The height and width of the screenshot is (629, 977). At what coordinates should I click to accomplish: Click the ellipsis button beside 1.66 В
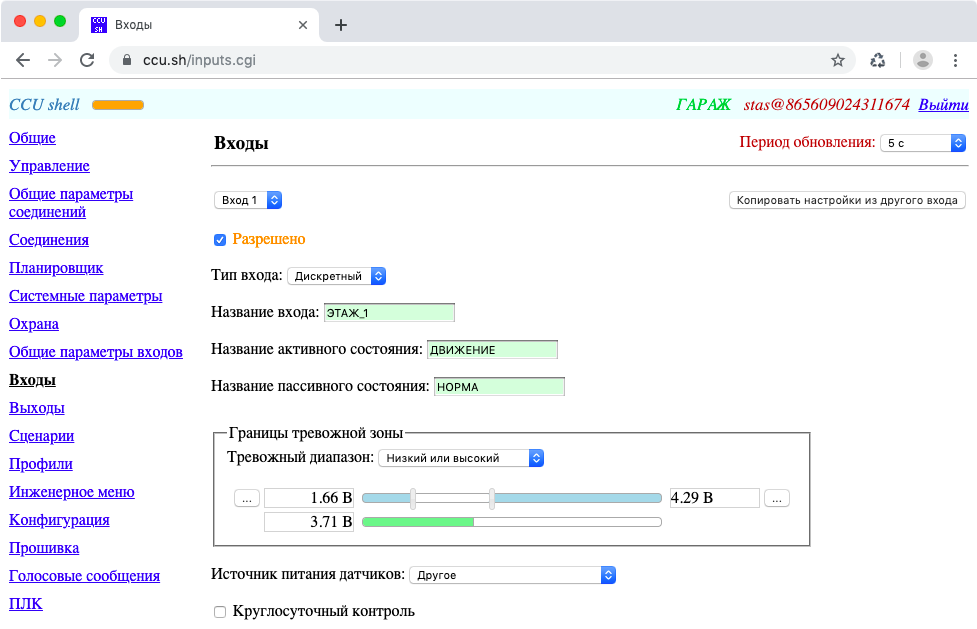coord(247,498)
